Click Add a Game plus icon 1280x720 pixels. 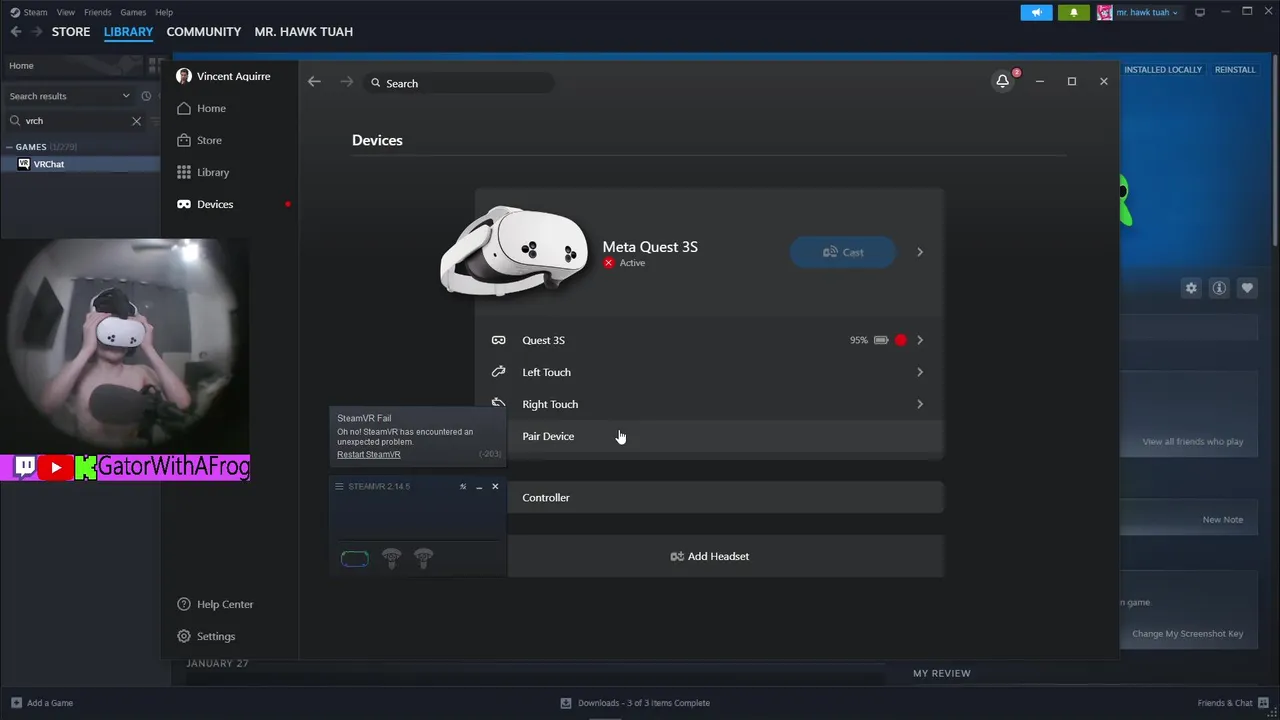(15, 703)
